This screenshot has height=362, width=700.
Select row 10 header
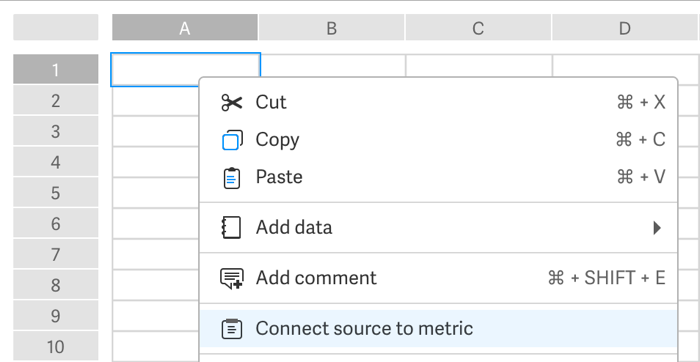55,346
